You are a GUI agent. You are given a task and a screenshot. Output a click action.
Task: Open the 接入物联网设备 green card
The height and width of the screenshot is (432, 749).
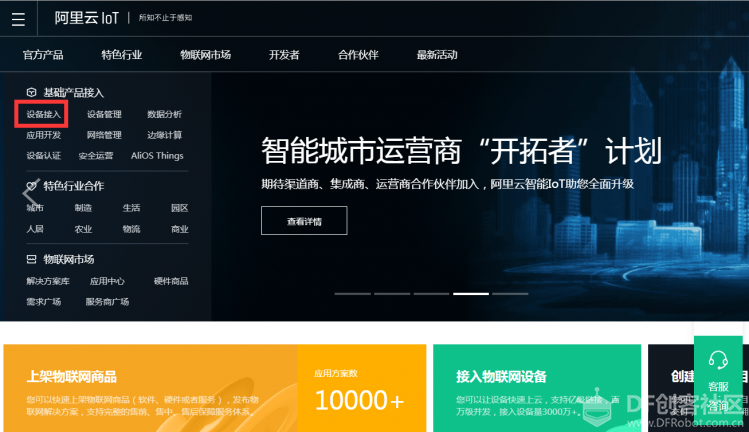point(537,388)
